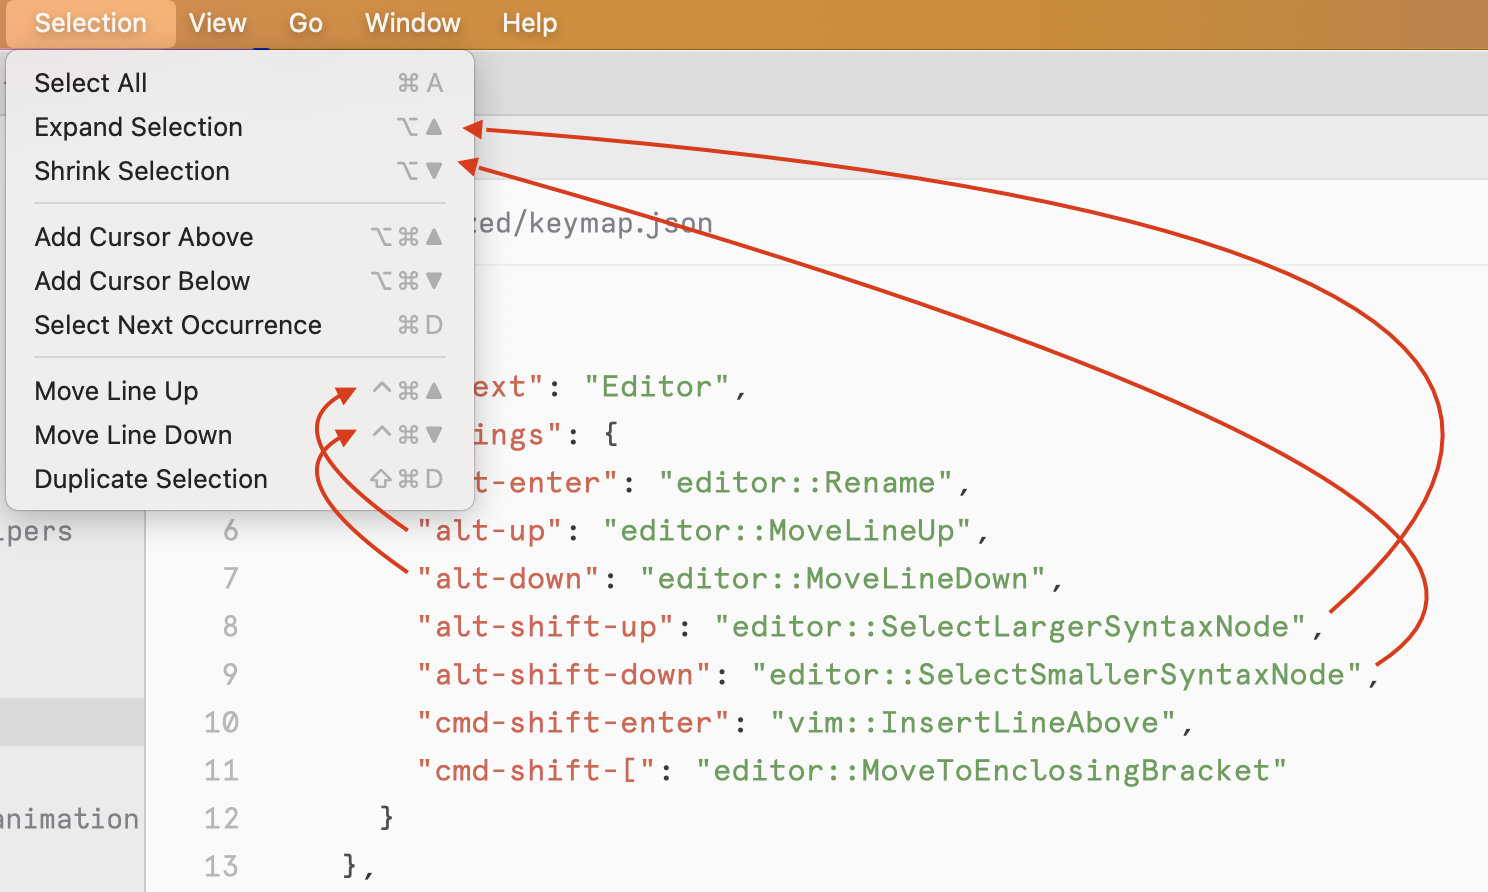Select Add Cursor Below option
Viewport: 1488px width, 892px height.
(142, 281)
